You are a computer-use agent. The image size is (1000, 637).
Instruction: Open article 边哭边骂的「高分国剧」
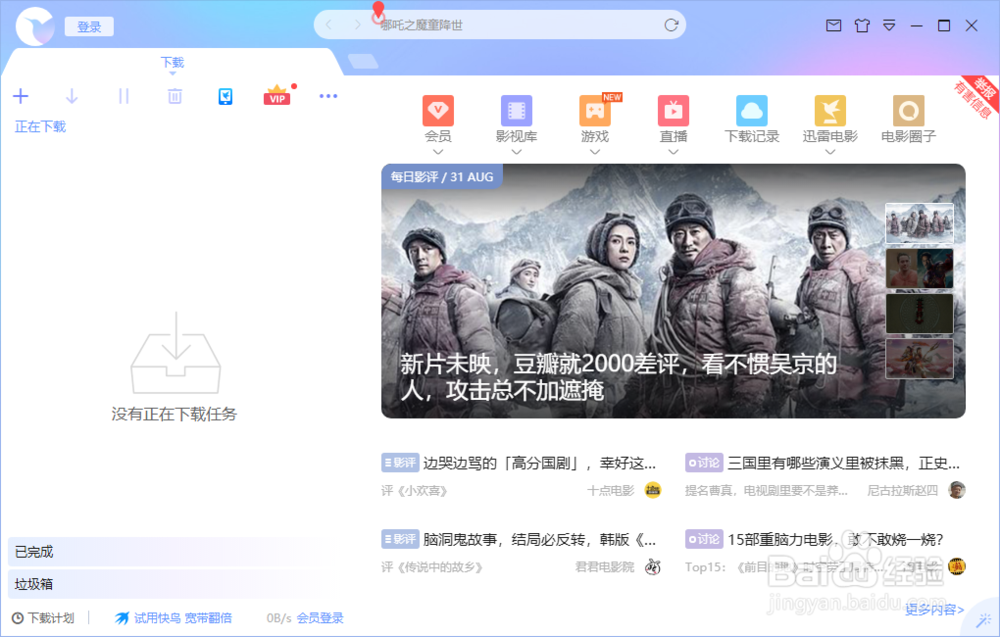tap(540, 463)
